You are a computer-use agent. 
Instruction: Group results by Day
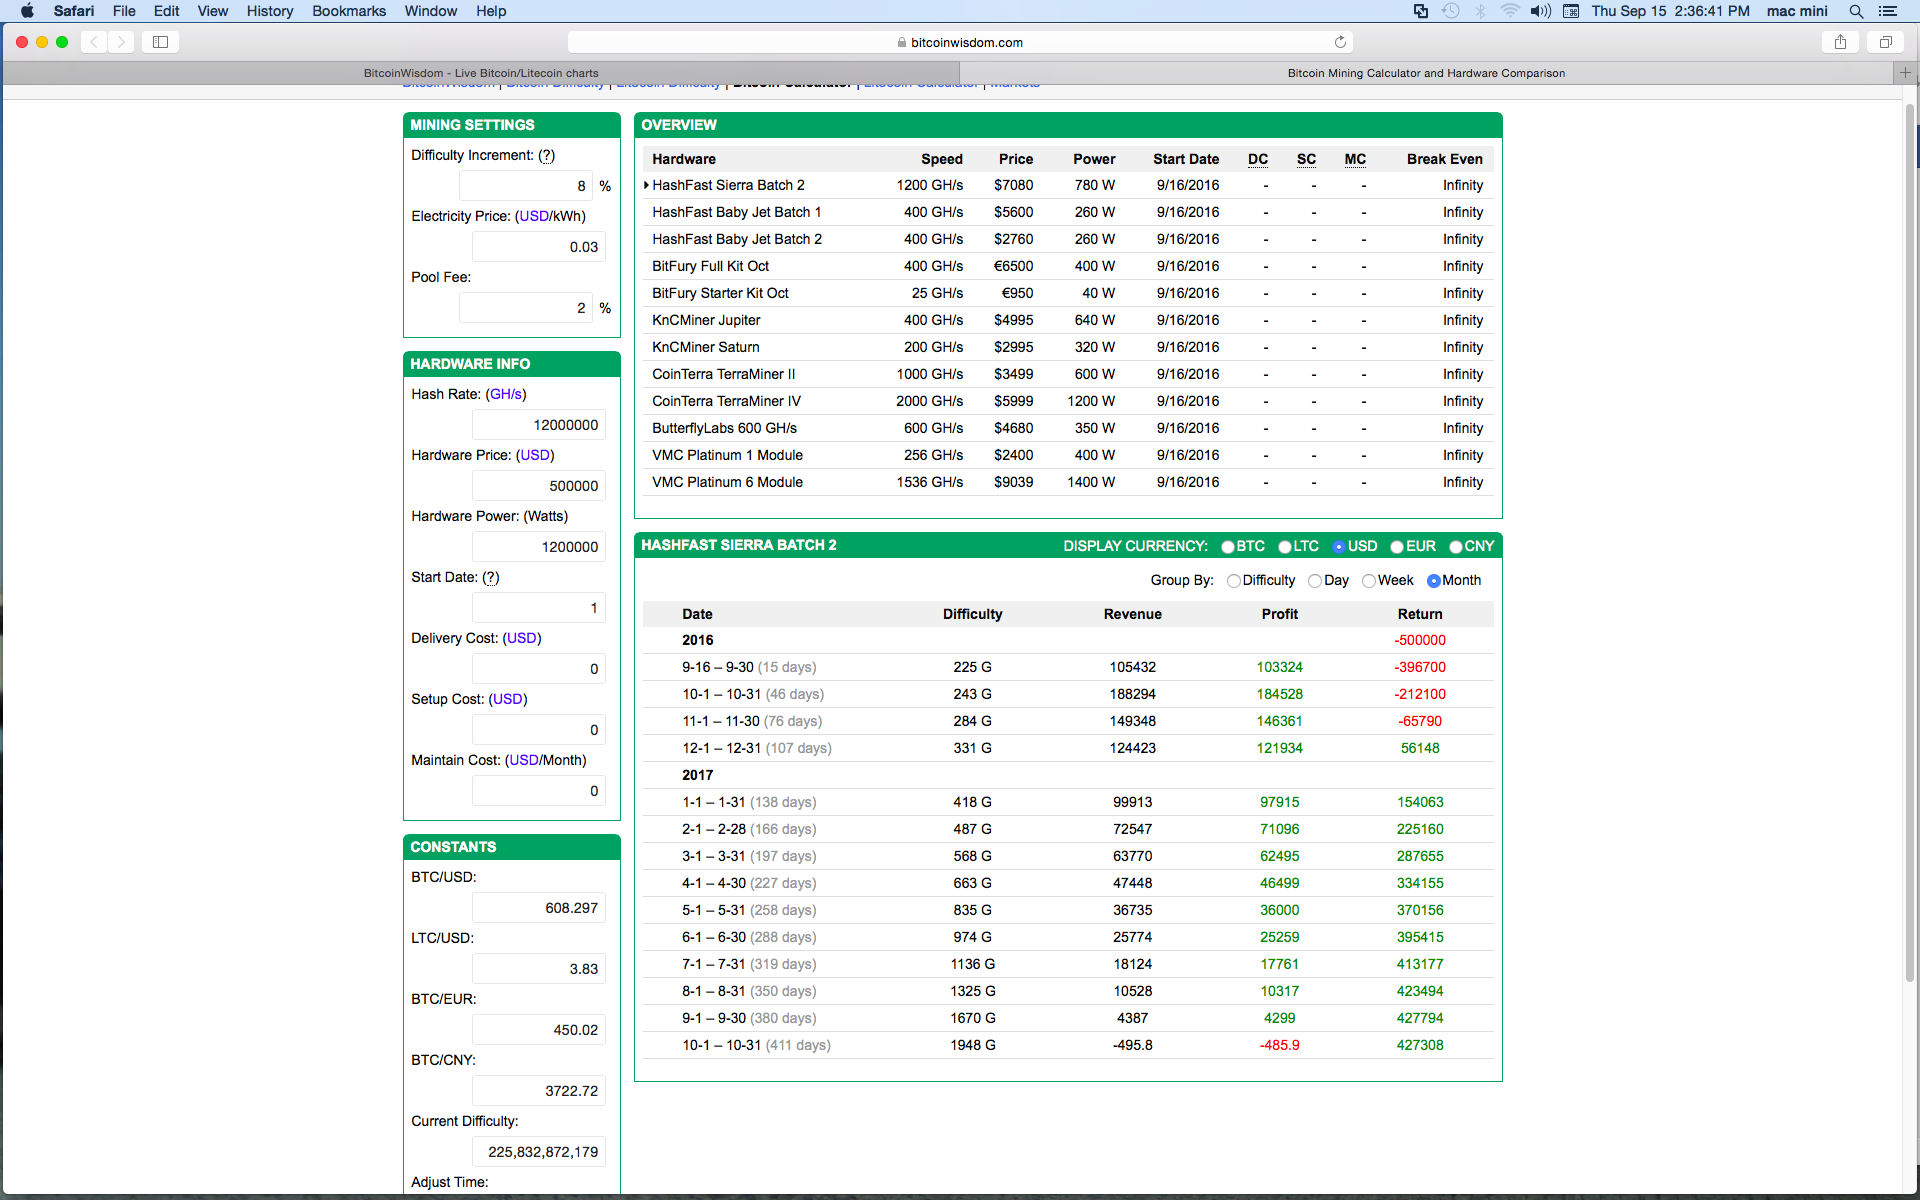(1315, 581)
